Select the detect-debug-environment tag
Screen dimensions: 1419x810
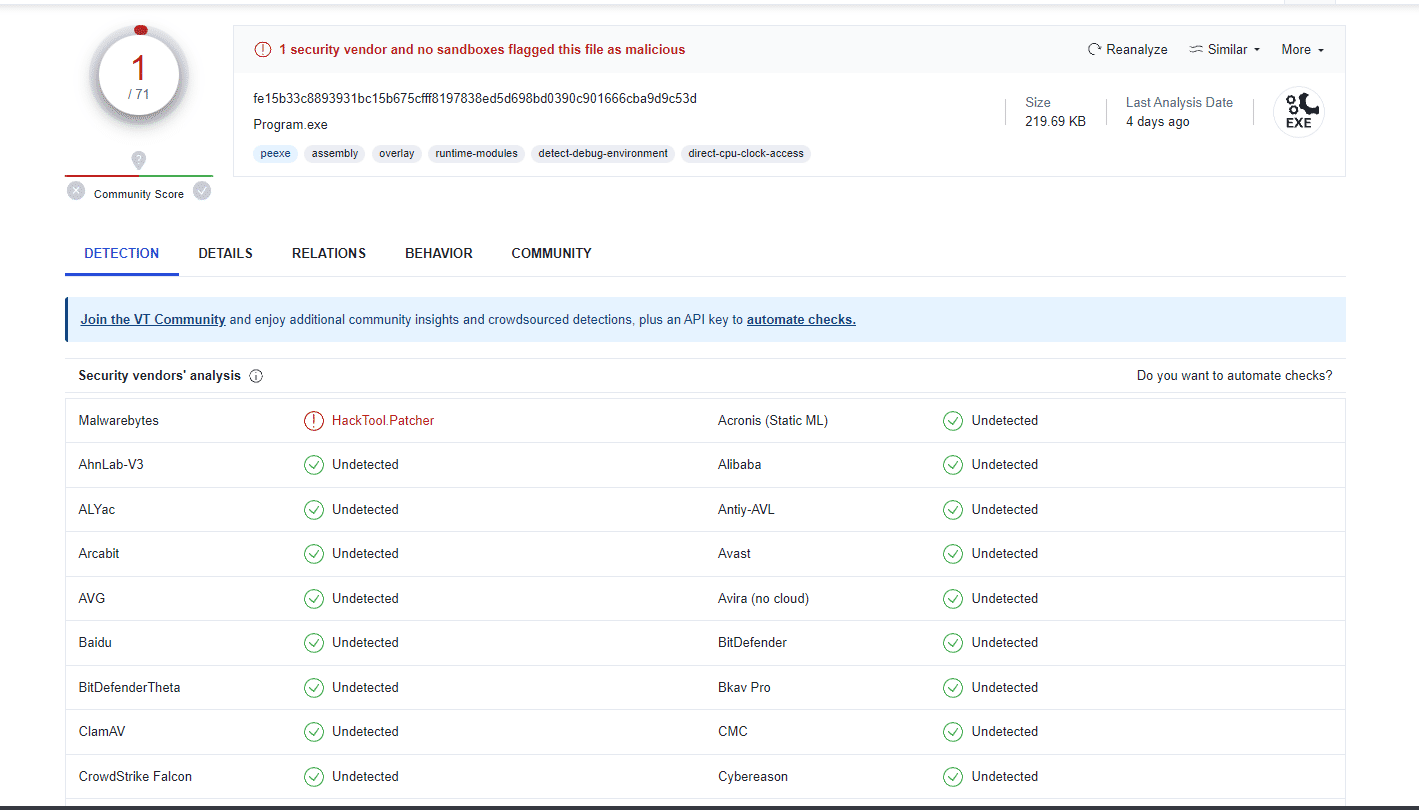click(x=603, y=154)
